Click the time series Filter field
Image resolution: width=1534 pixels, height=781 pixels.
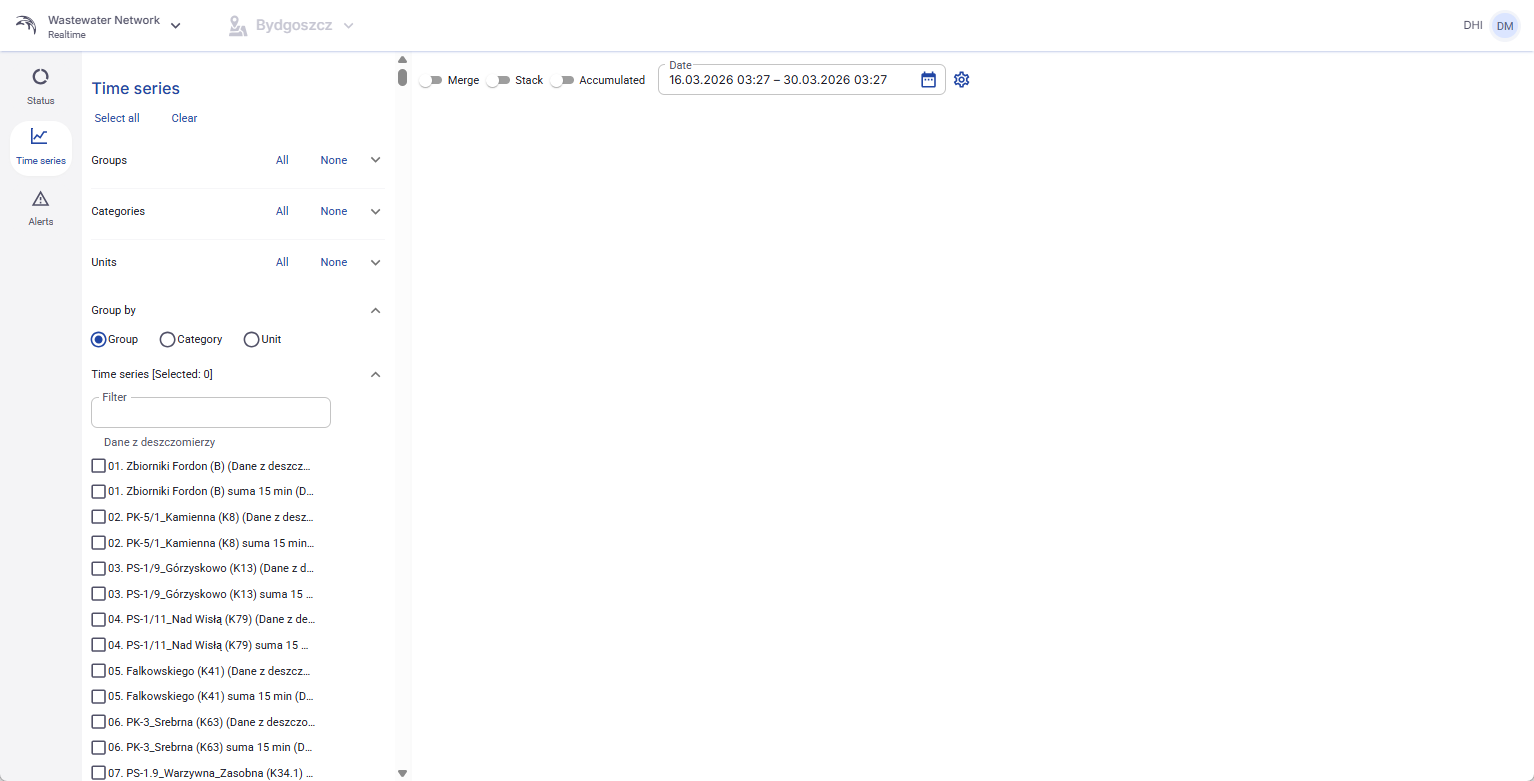point(211,413)
